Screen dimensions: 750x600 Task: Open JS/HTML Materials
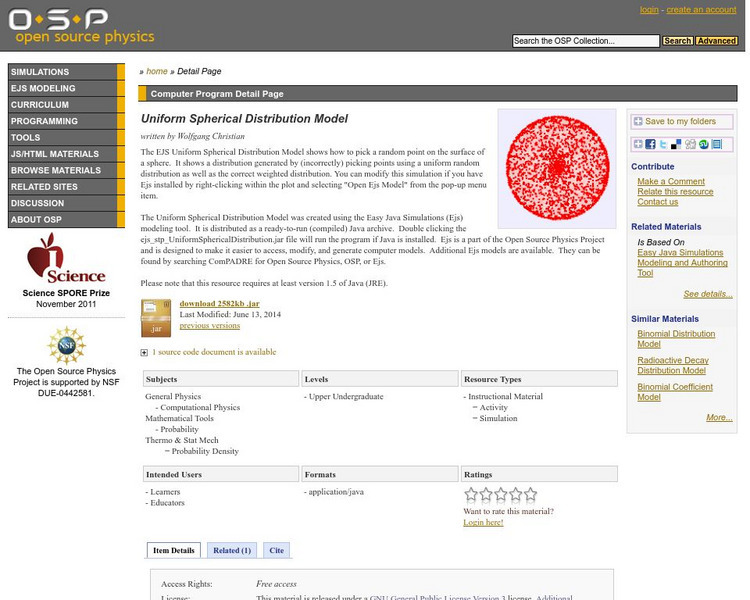[66, 154]
